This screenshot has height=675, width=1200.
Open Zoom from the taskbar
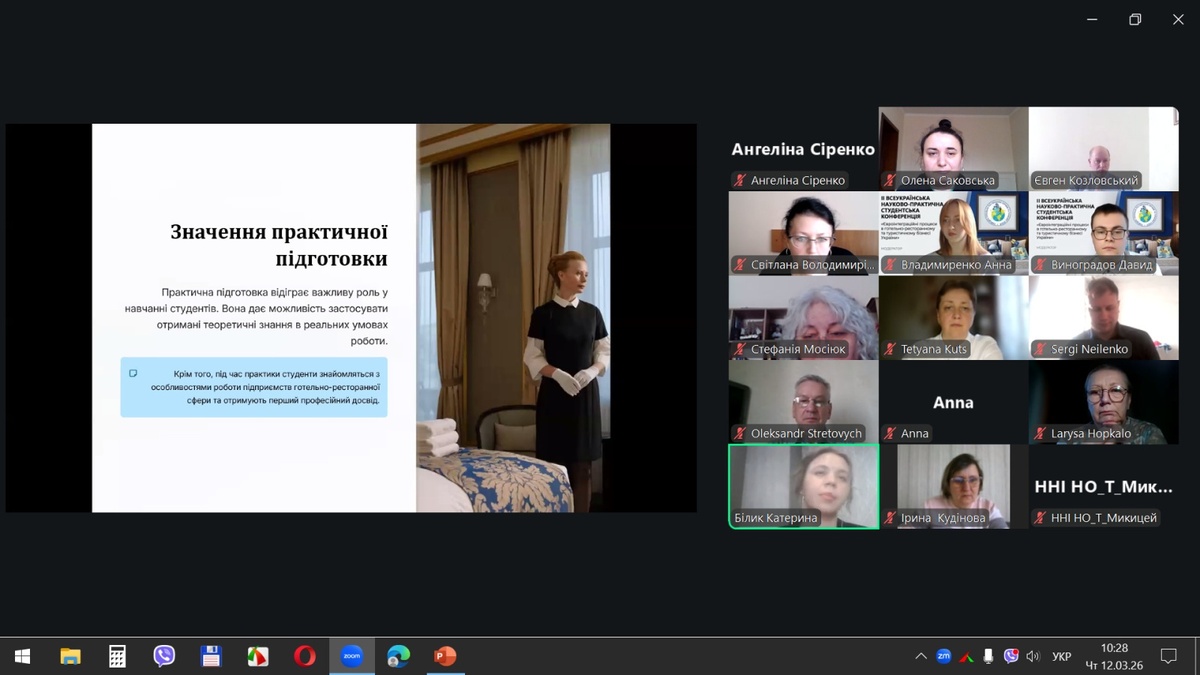(351, 656)
